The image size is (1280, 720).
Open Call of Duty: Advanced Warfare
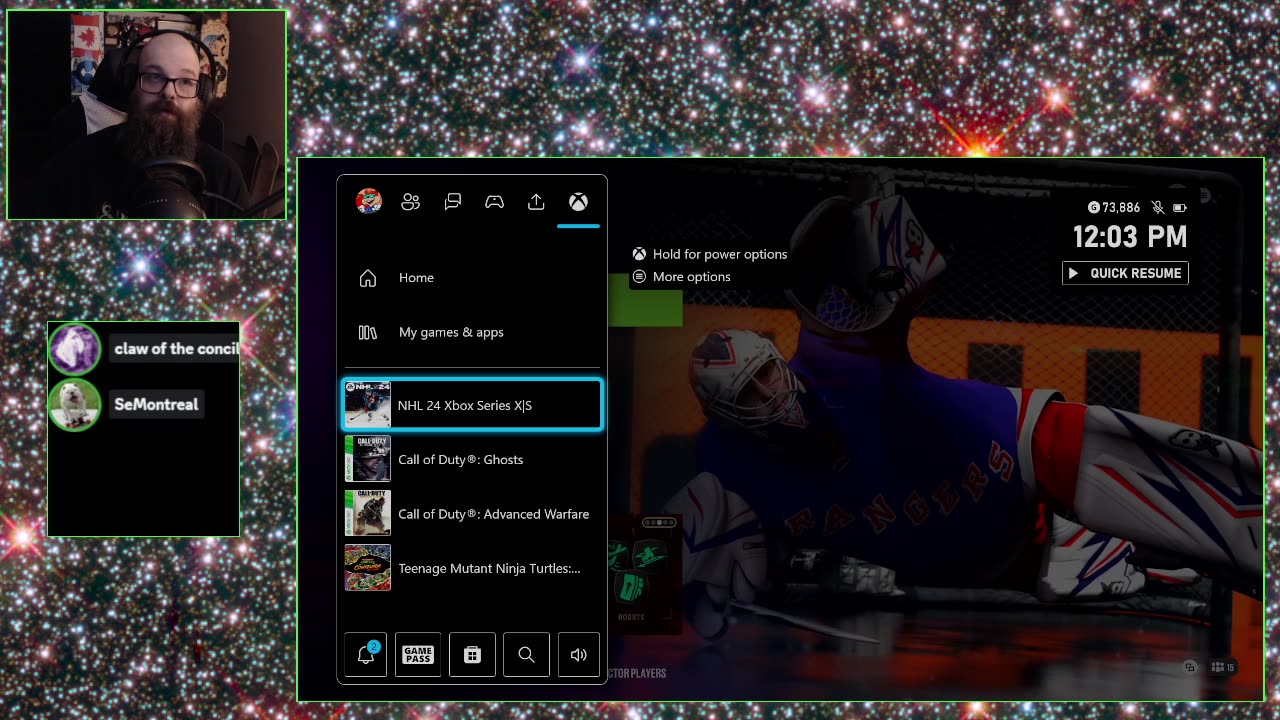tap(472, 514)
